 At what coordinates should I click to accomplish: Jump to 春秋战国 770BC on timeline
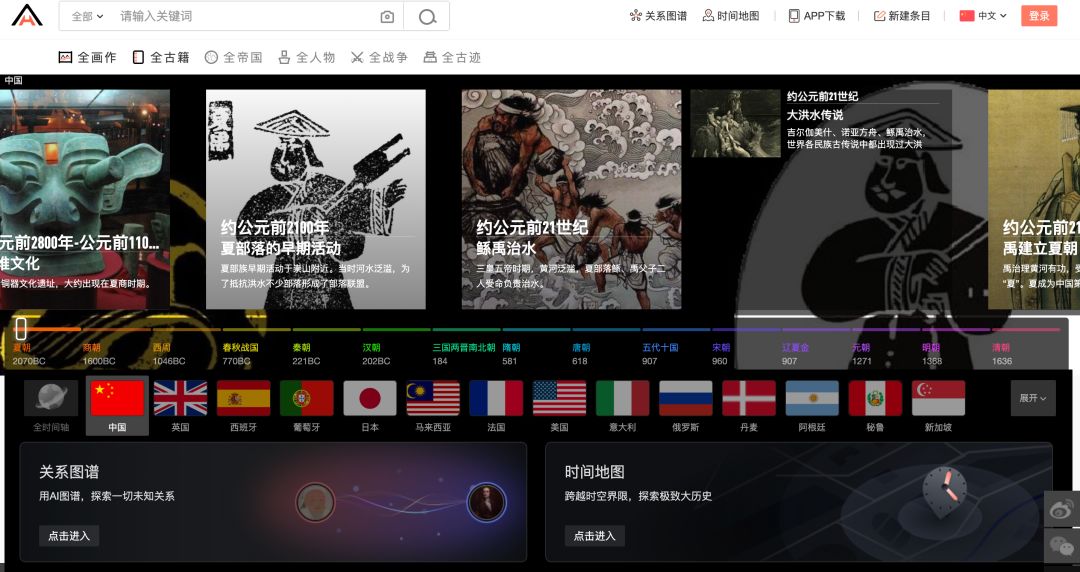point(240,354)
